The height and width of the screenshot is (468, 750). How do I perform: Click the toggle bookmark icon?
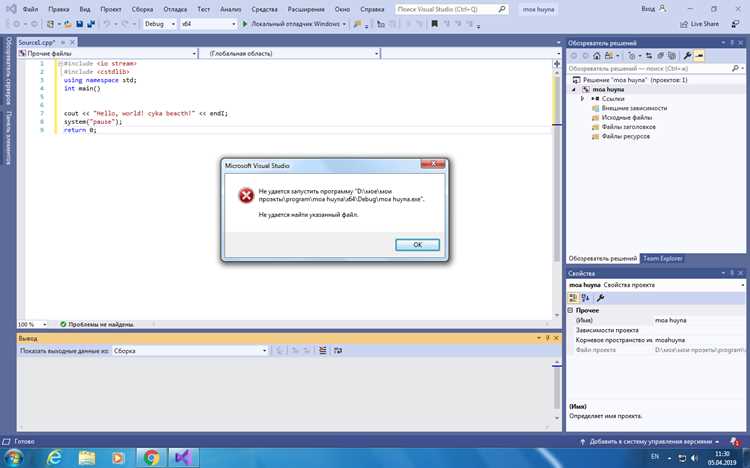[434, 24]
